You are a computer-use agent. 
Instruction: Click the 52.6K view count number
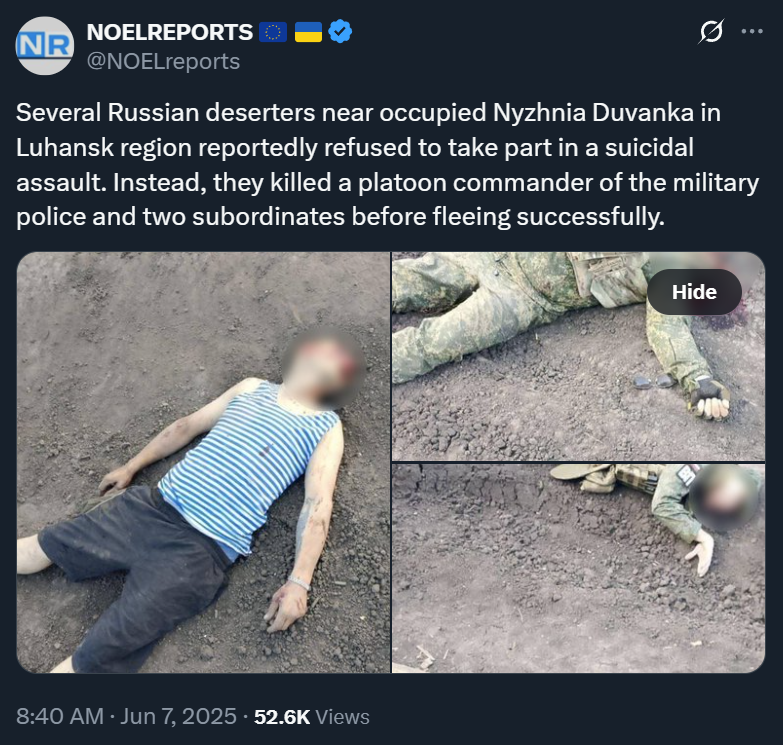click(282, 717)
